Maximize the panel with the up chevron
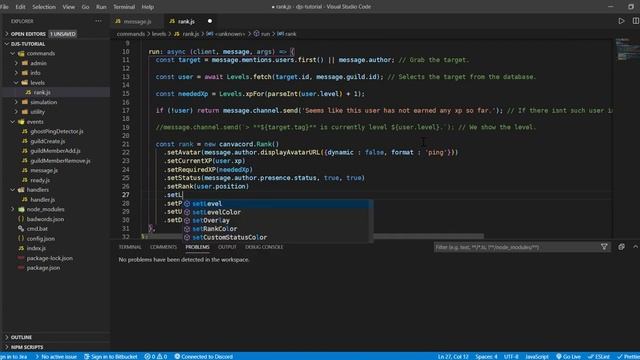The image size is (640, 360). tap(635, 247)
